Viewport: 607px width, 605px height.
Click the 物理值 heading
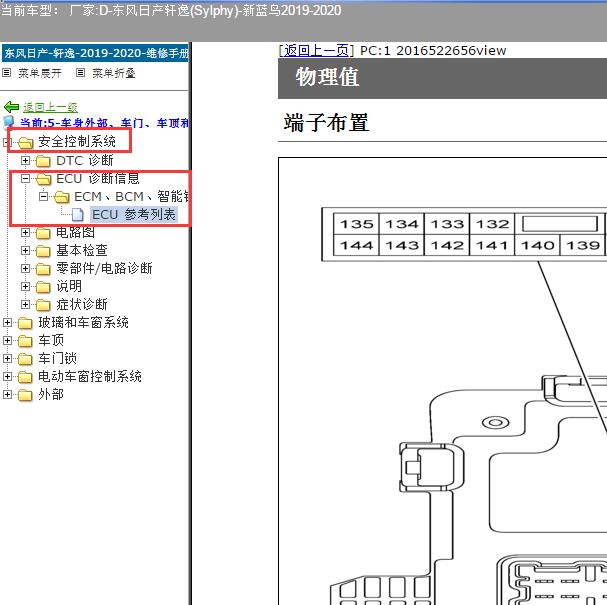point(328,76)
